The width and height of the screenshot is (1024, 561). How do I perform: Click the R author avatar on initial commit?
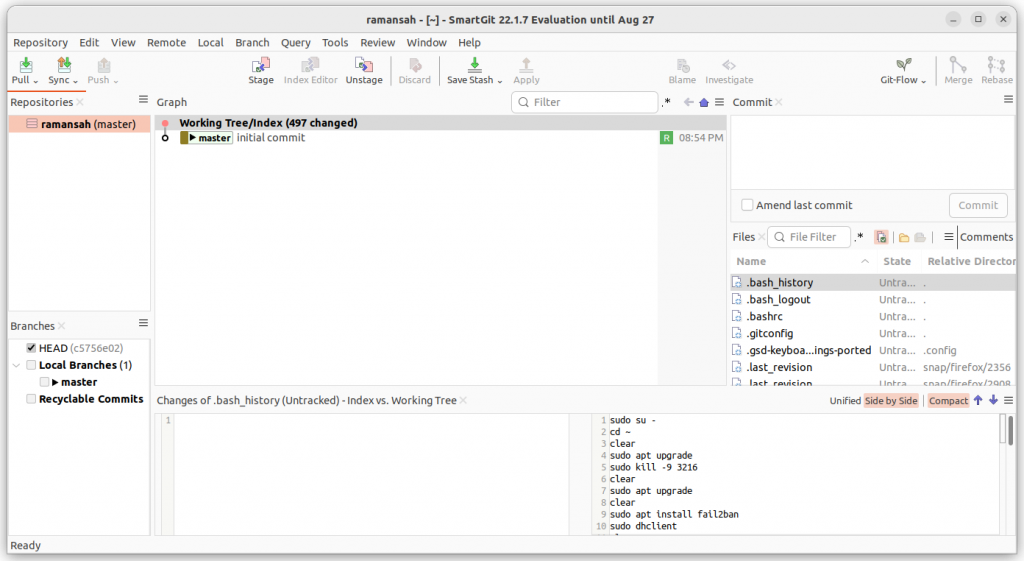(666, 138)
